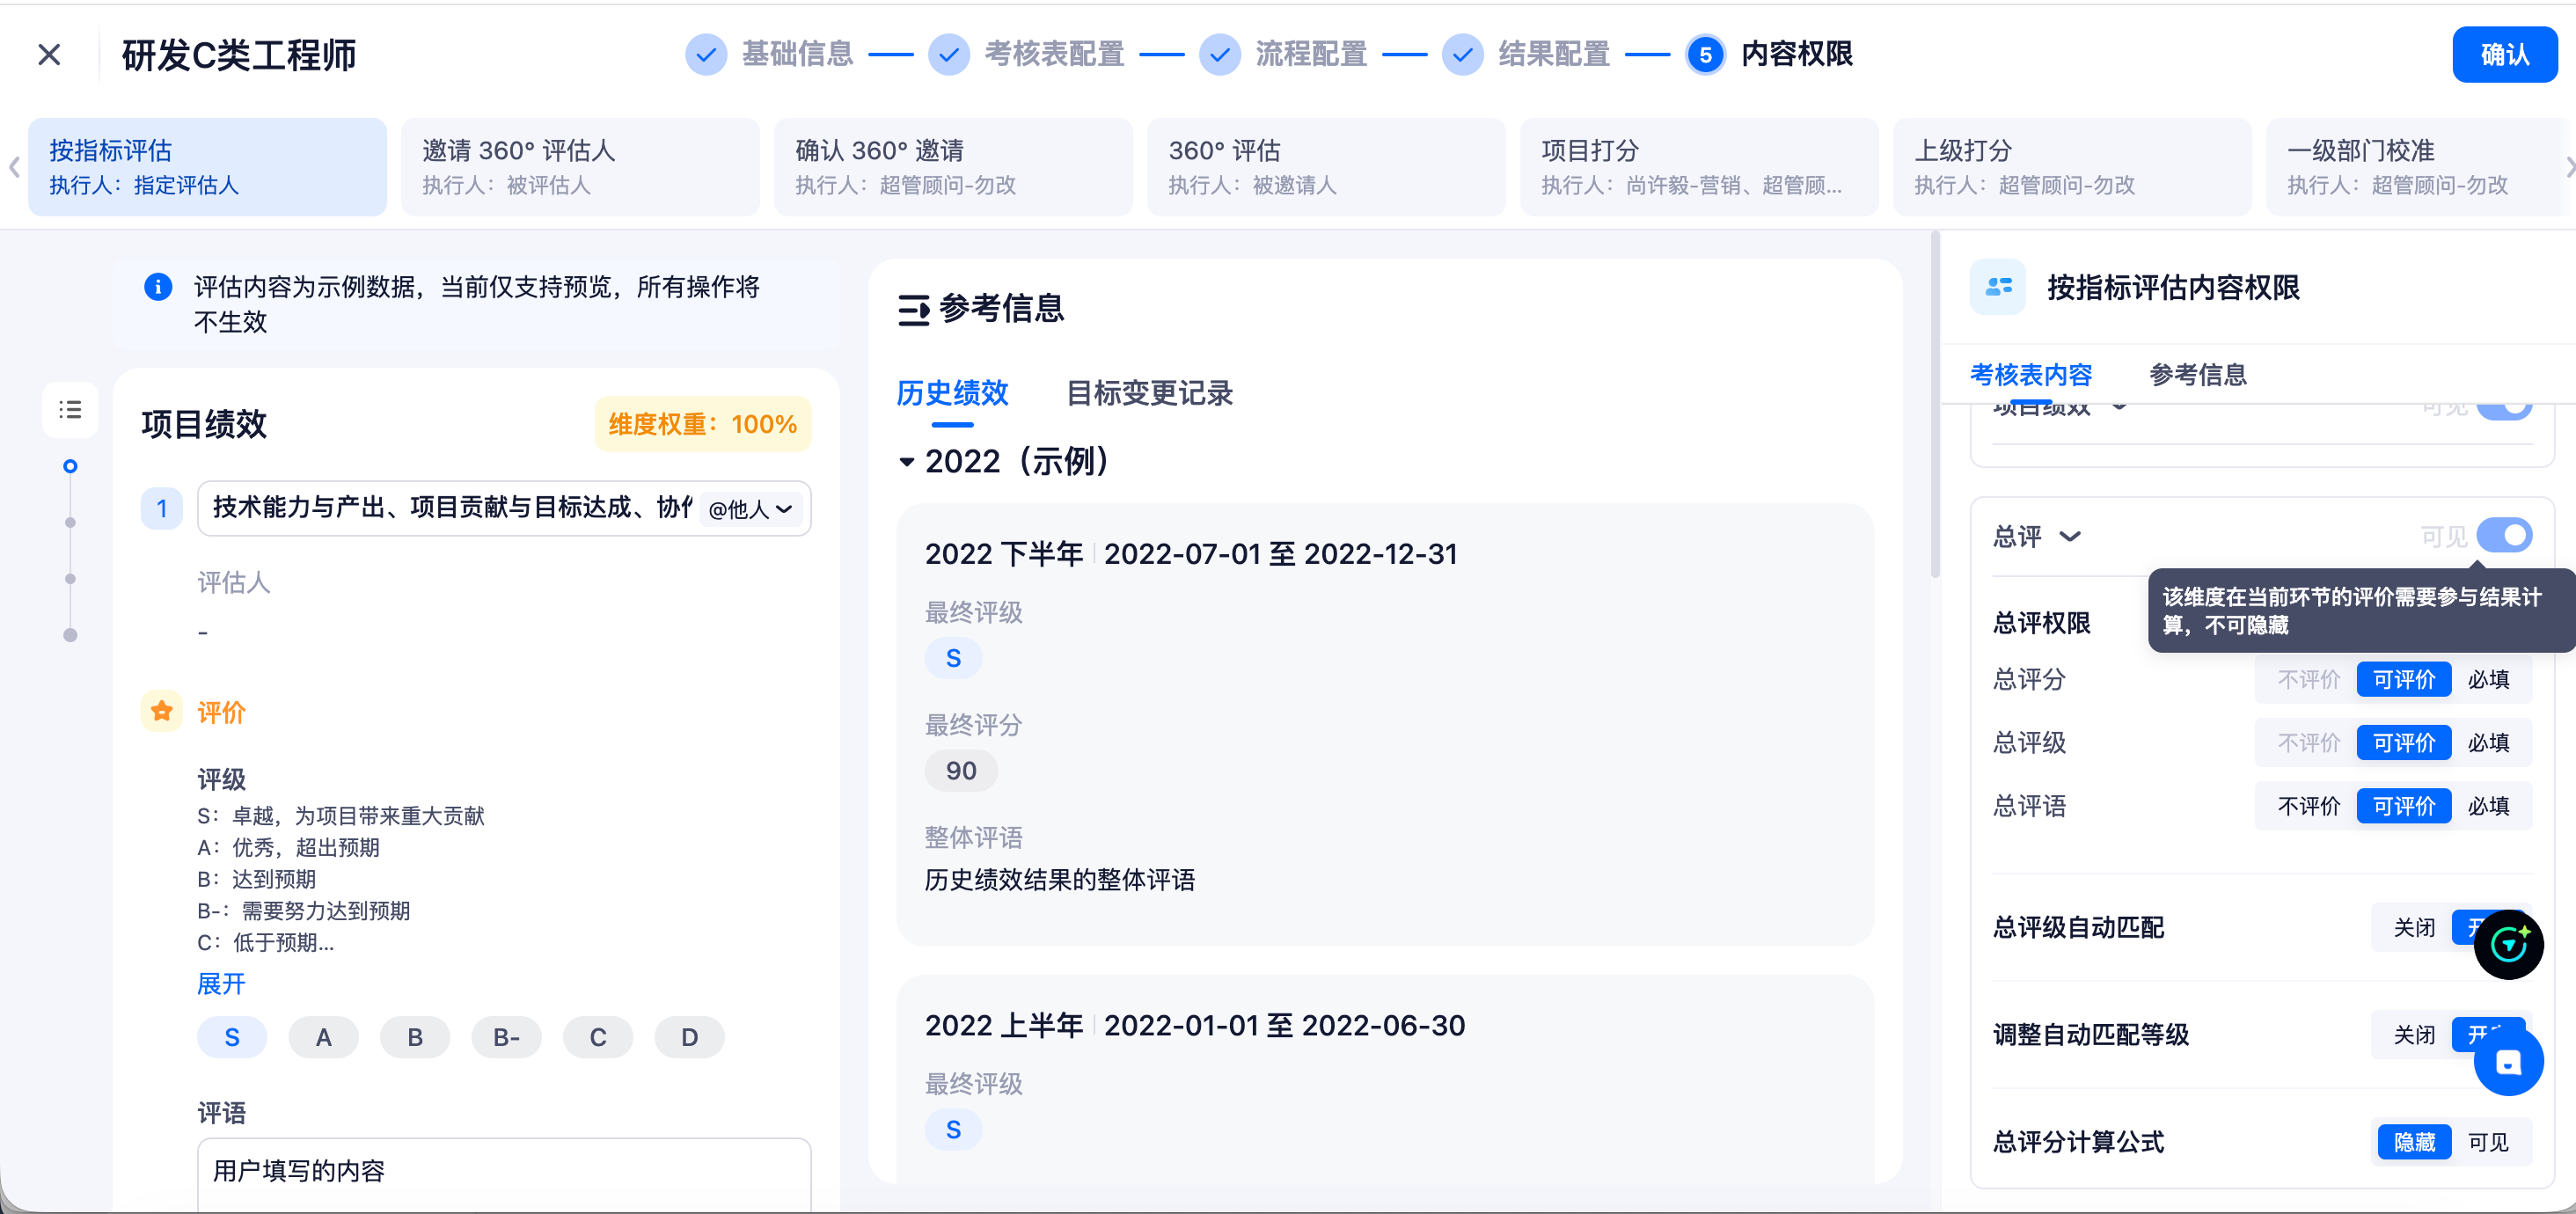2576x1214 pixels.
Task: Collapse the 2022（示例）history group
Action: [906, 462]
